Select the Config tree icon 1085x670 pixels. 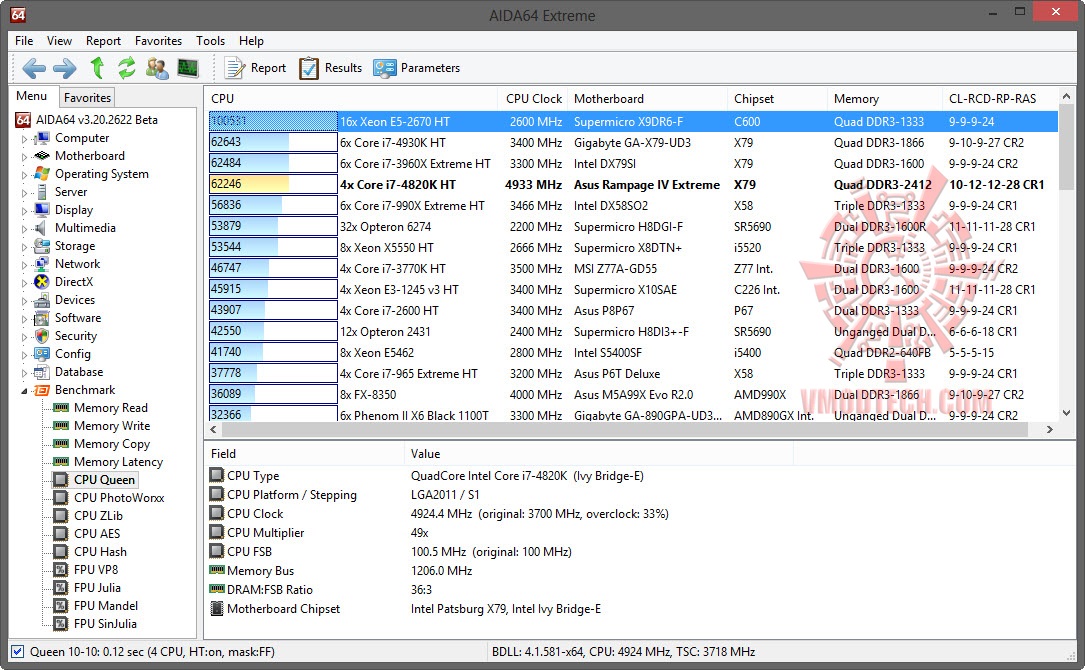(x=42, y=354)
